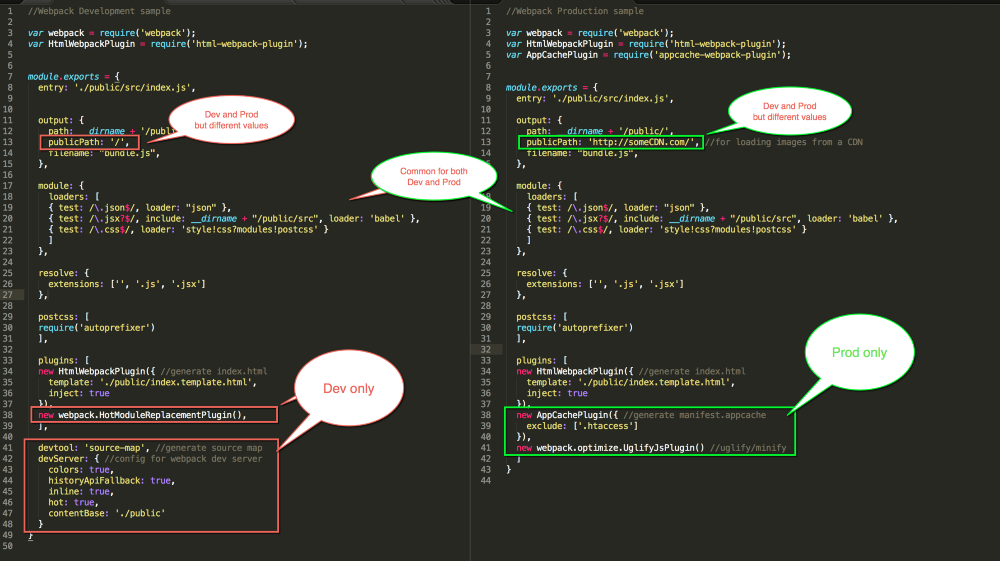The image size is (1000, 561).
Task: Click the css loader line in the Development file
Action: pyautogui.click(x=188, y=230)
